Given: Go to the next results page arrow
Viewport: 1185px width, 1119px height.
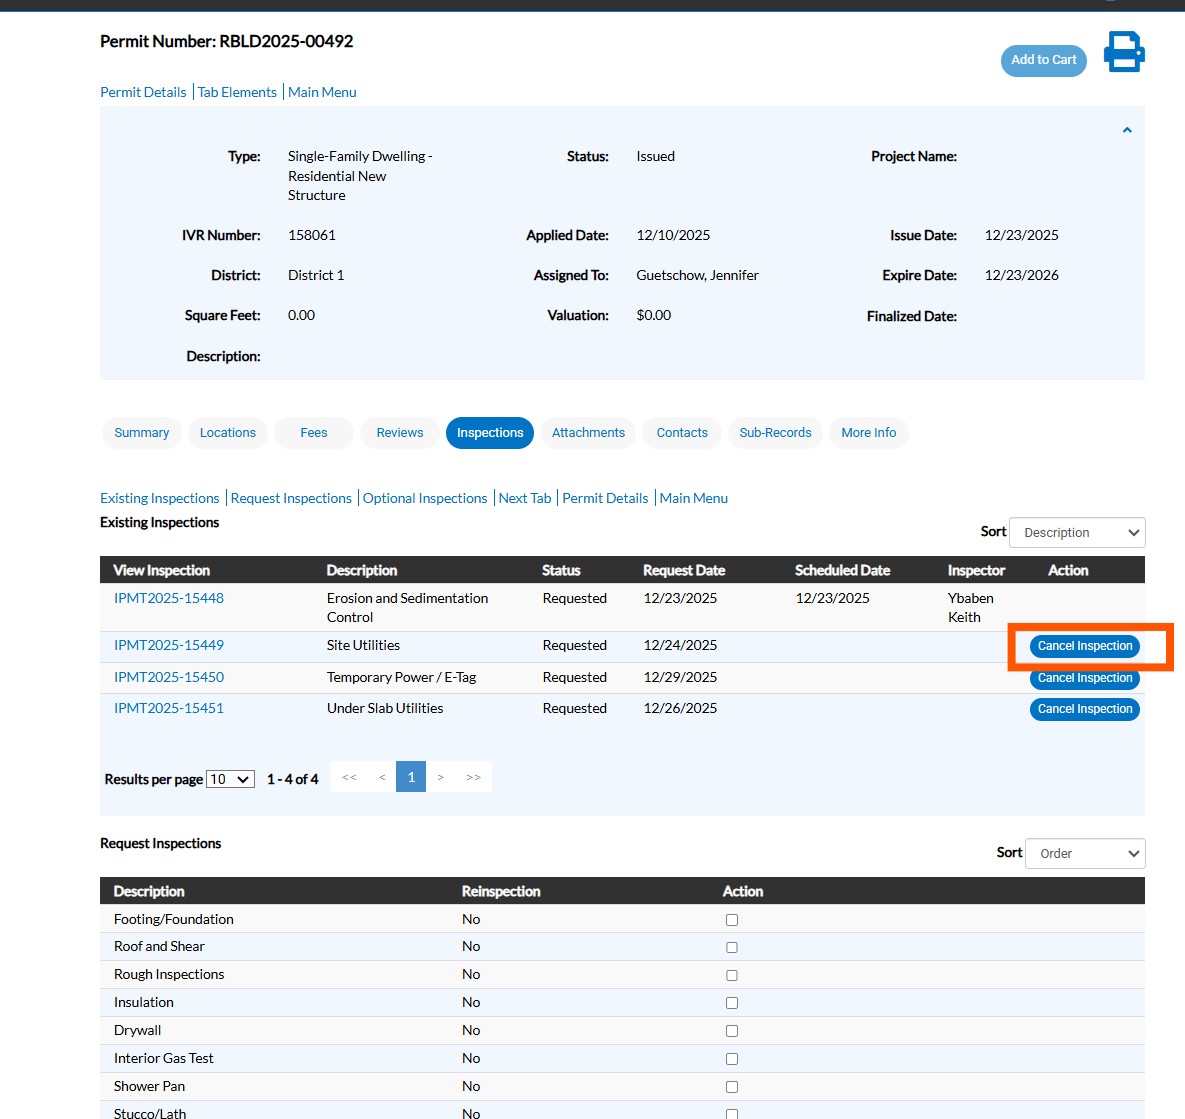Looking at the screenshot, I should [x=441, y=777].
